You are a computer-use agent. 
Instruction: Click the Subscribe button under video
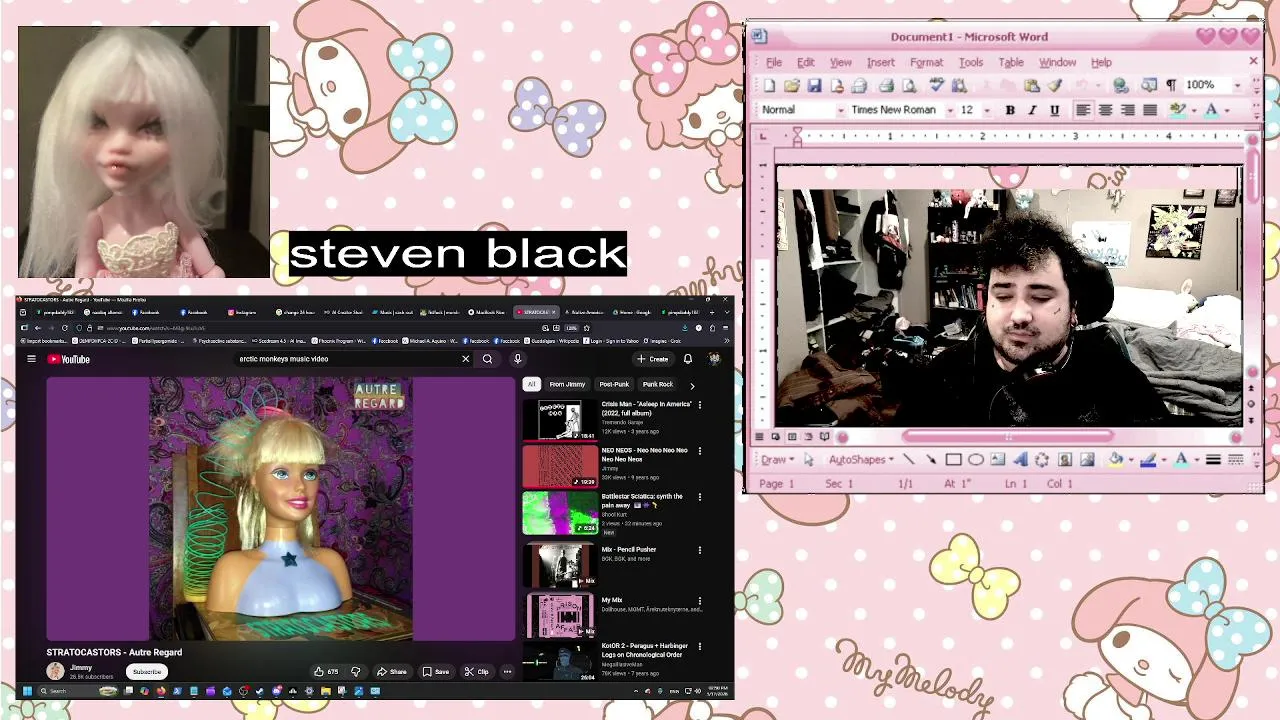[147, 672]
